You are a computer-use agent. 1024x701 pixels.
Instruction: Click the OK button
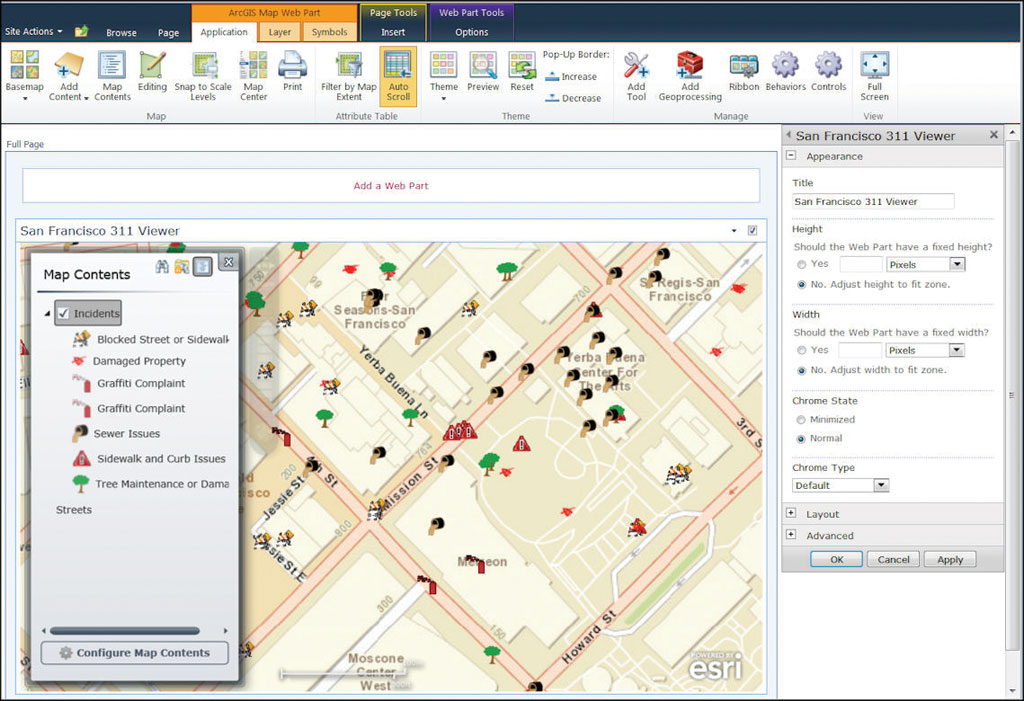click(837, 559)
